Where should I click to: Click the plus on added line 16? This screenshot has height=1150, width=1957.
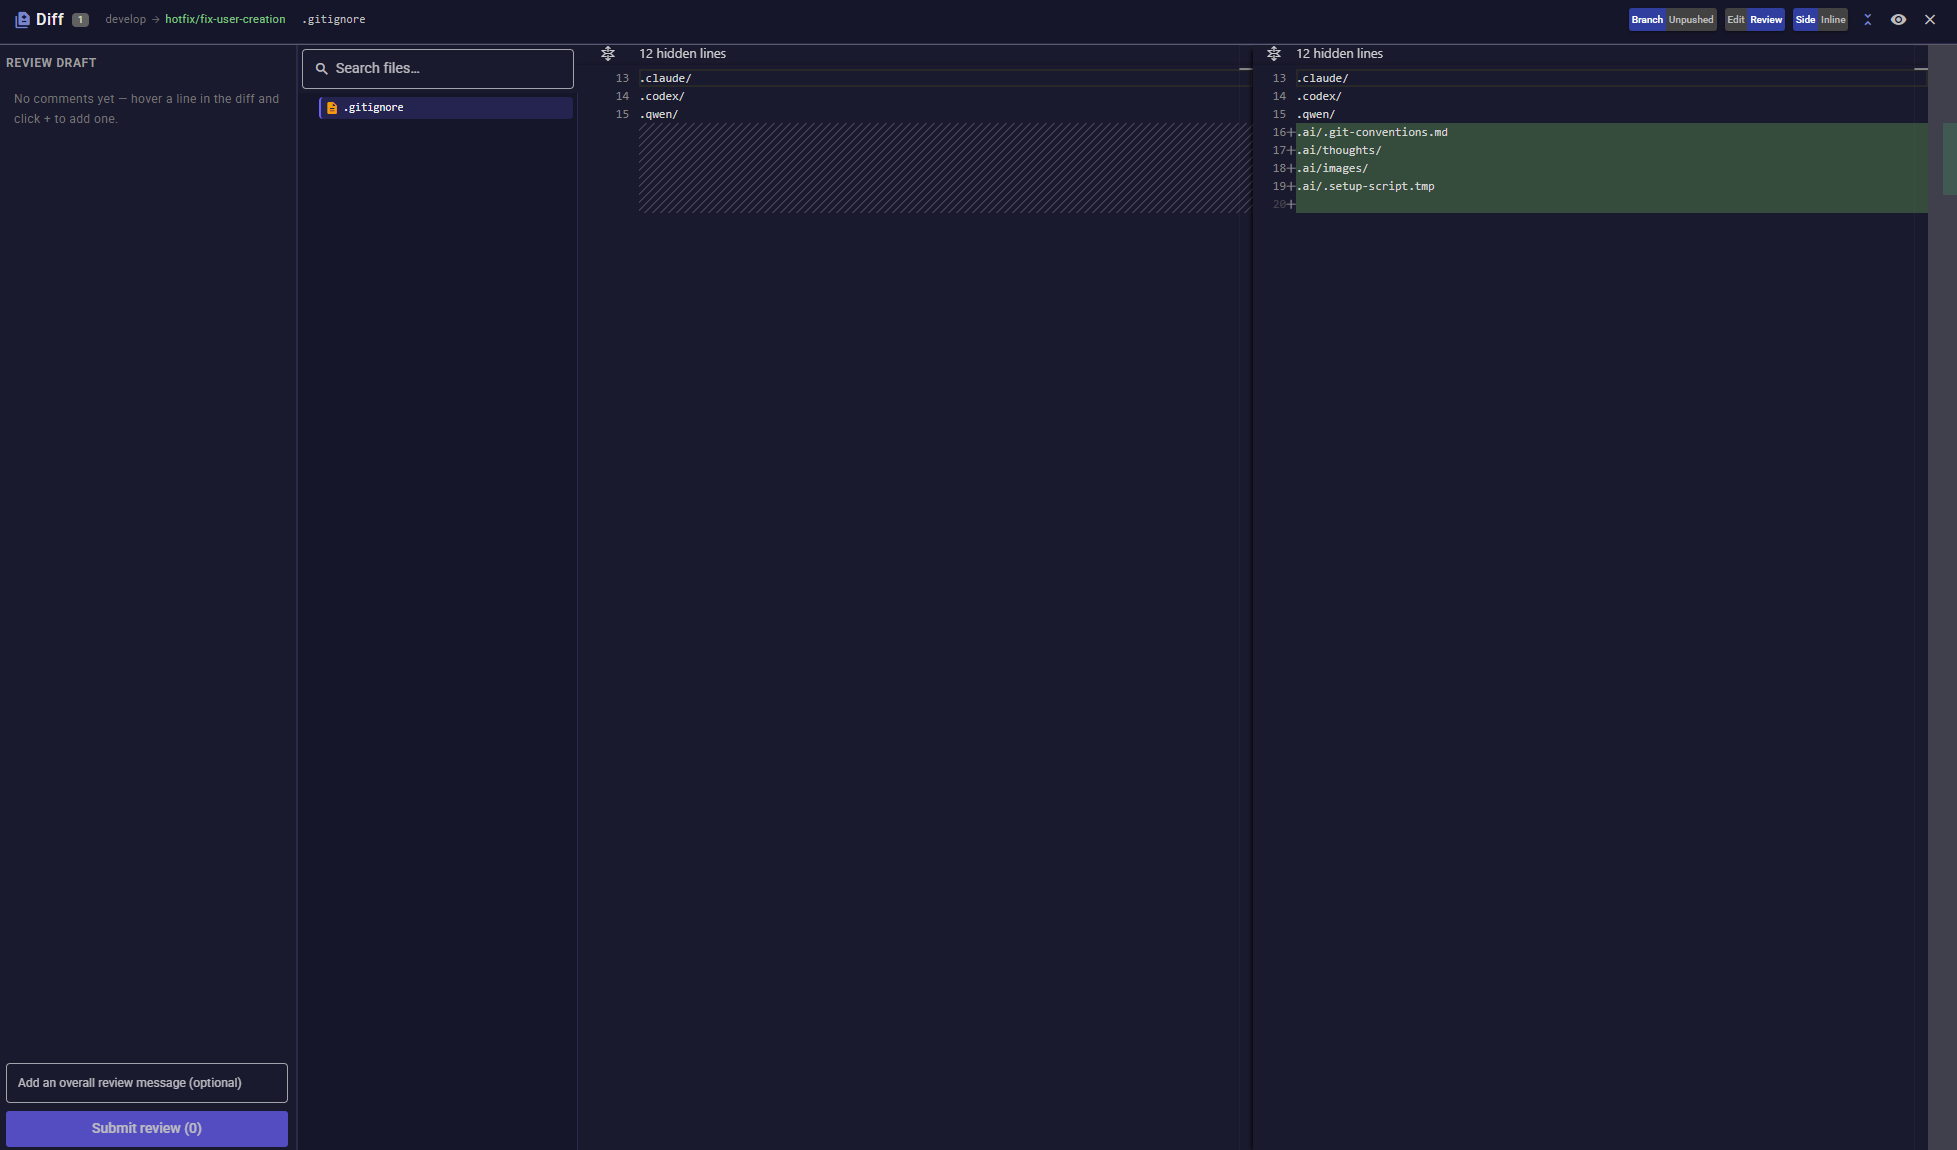pyautogui.click(x=1291, y=133)
